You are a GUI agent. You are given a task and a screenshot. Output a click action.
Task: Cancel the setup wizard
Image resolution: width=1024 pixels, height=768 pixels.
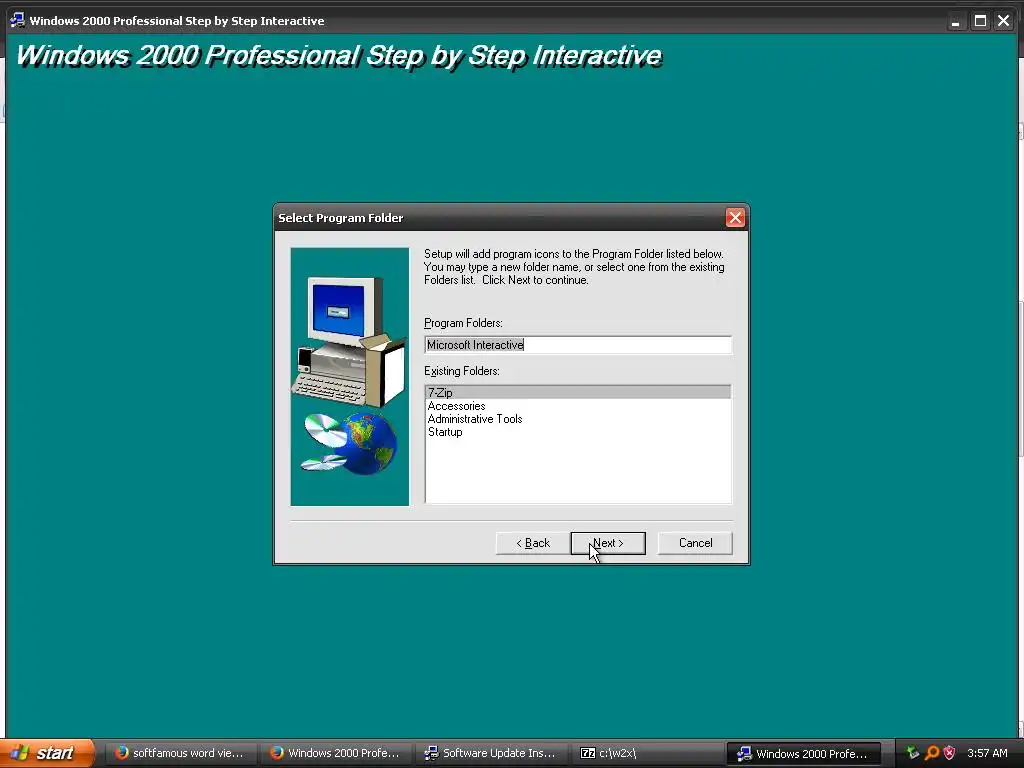click(695, 543)
